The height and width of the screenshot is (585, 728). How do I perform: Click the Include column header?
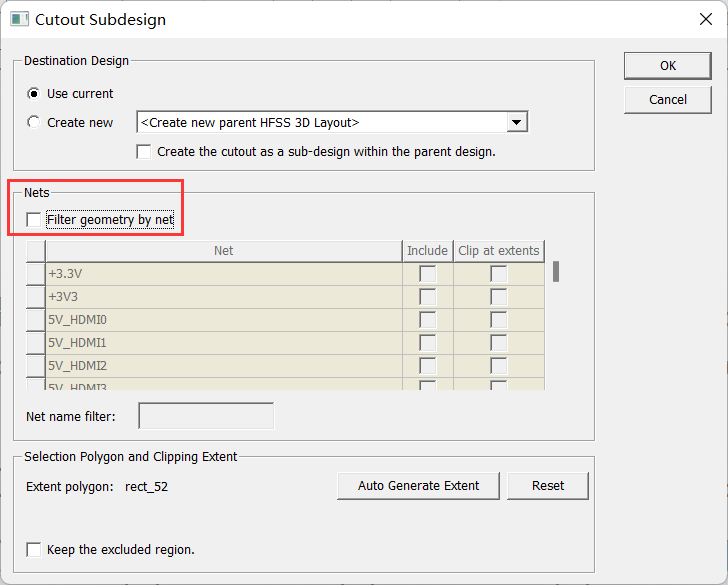428,251
